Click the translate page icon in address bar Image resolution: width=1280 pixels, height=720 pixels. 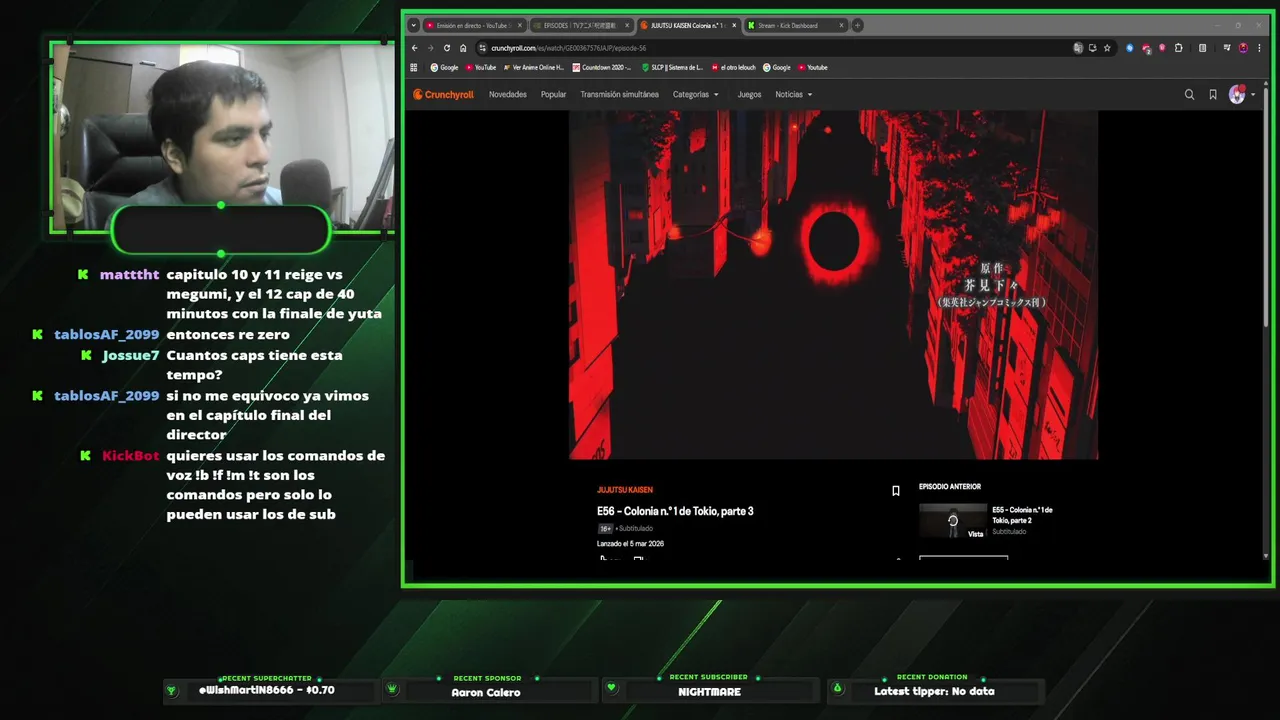pyautogui.click(x=1078, y=48)
